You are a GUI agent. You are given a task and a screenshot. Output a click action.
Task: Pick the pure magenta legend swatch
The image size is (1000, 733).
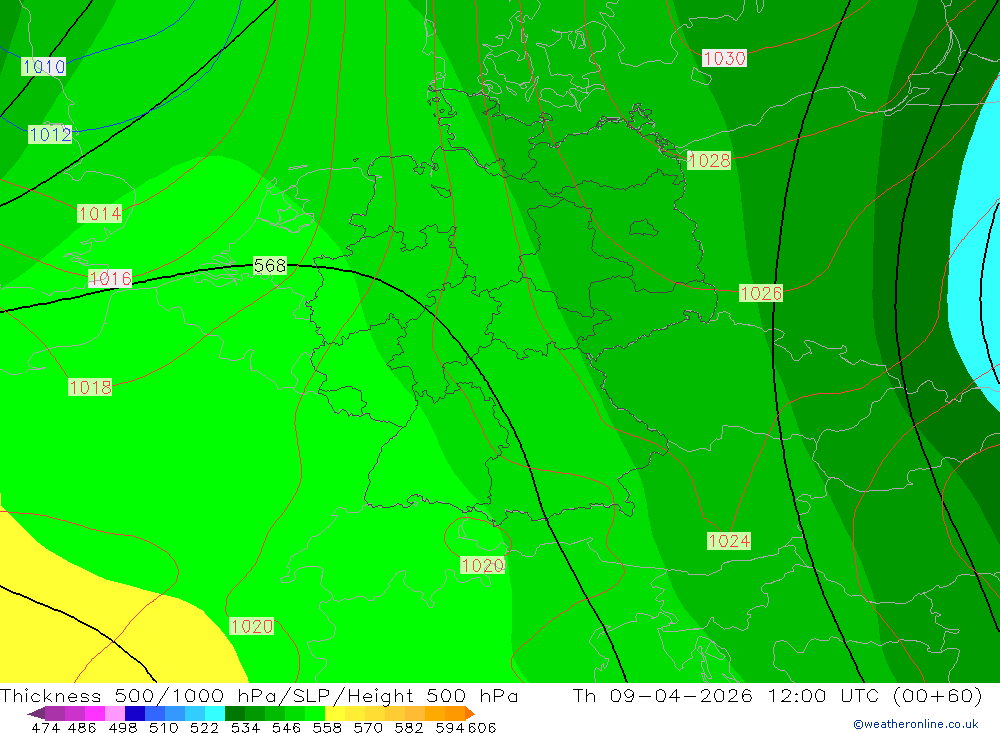click(93, 713)
